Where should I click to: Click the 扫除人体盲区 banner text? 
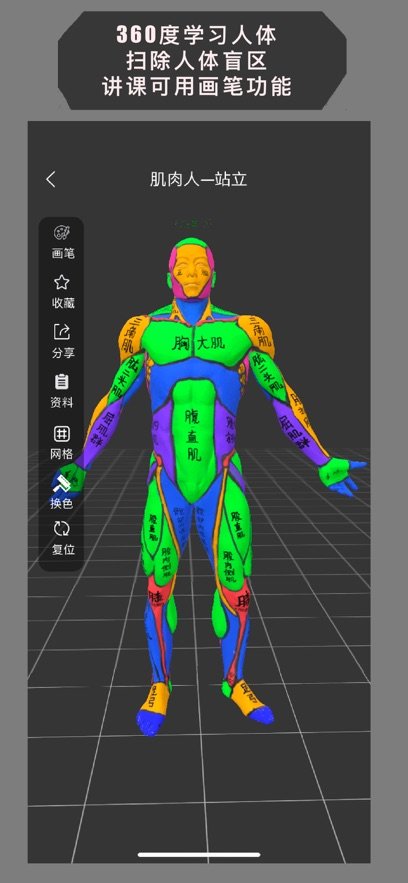tap(197, 61)
